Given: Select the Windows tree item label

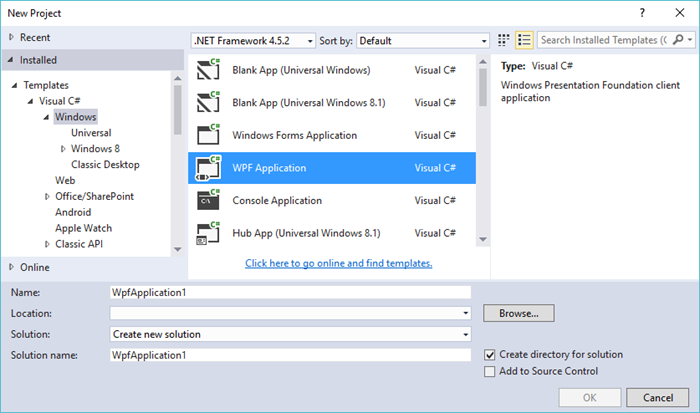Looking at the screenshot, I should pos(75,117).
